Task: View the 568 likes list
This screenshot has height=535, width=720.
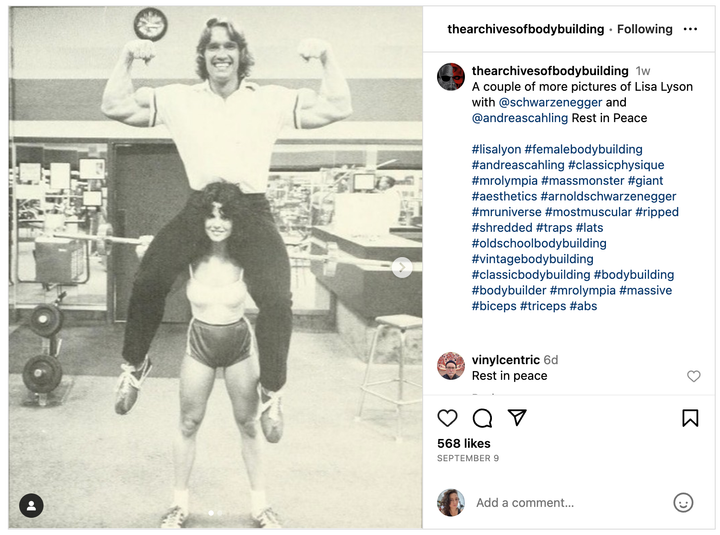Action: 464,443
